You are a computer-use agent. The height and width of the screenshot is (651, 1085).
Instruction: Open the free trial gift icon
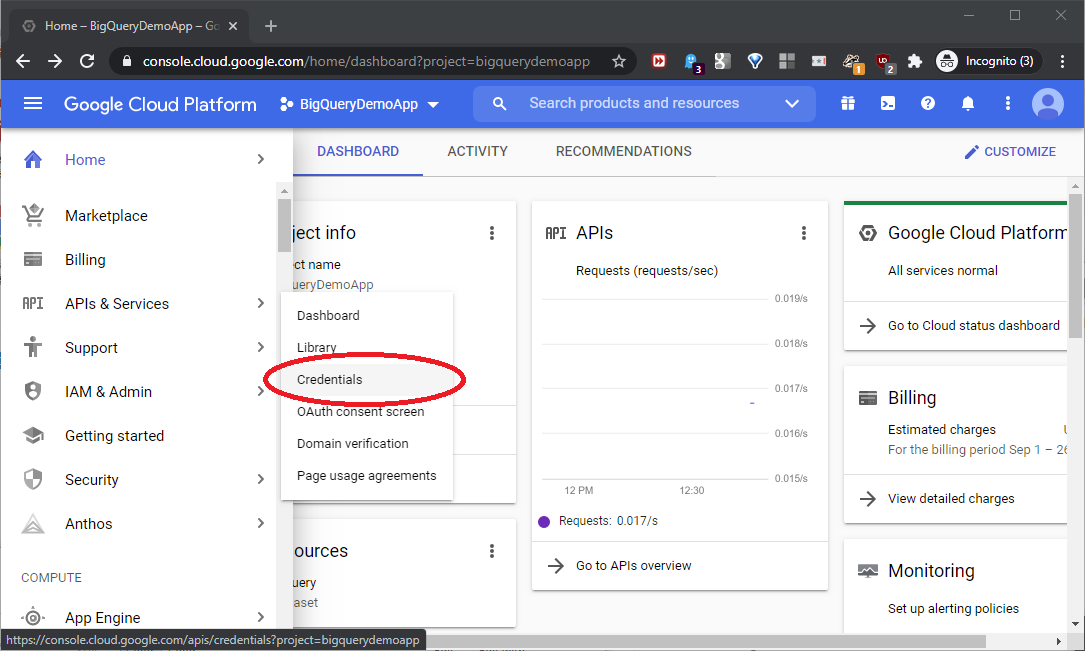click(848, 104)
